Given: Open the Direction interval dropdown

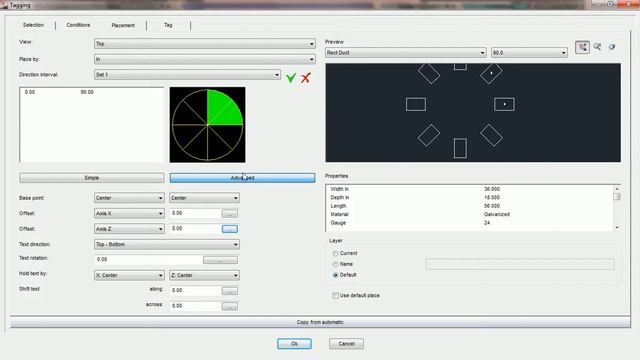Looking at the screenshot, I should 187,75.
